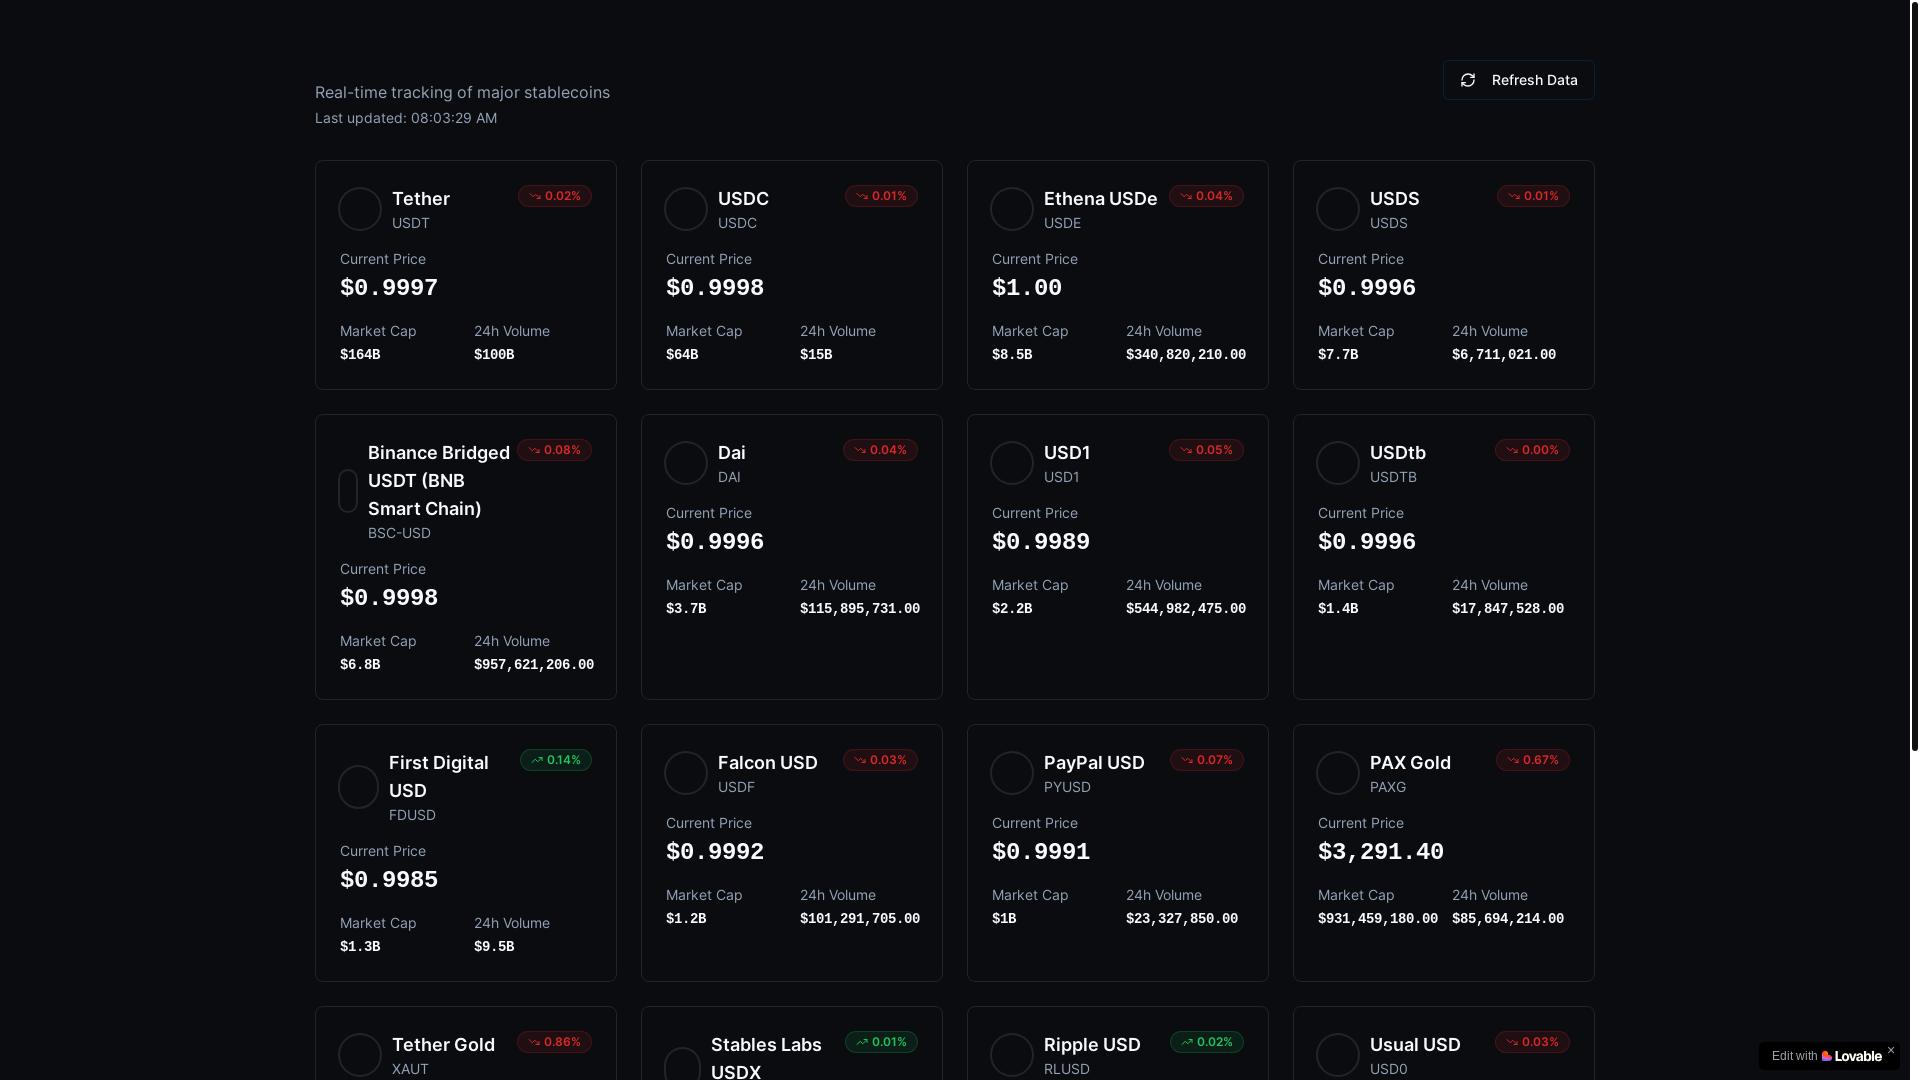Click Tether Gold's 0.86% change badge
Viewport: 1920px width, 1080px height.
tap(554, 1042)
